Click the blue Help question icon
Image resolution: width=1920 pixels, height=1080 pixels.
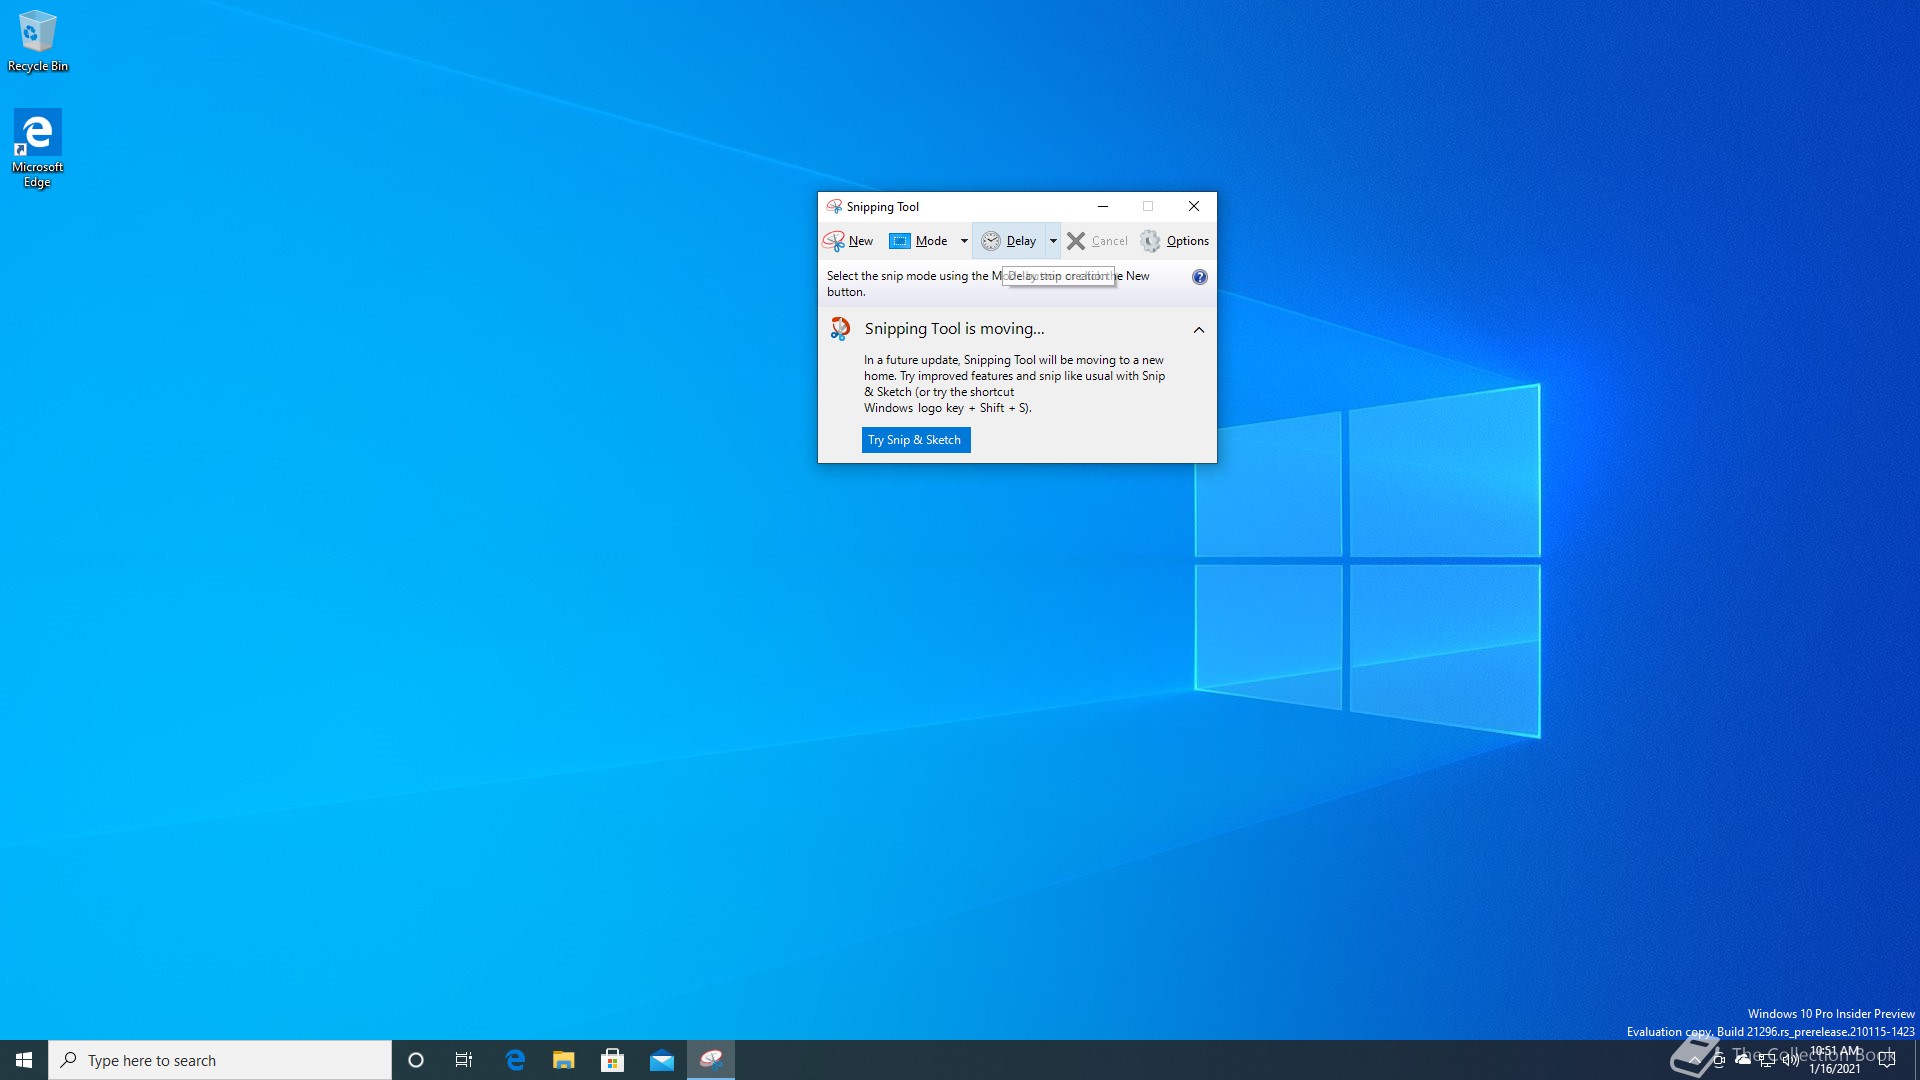(1199, 277)
